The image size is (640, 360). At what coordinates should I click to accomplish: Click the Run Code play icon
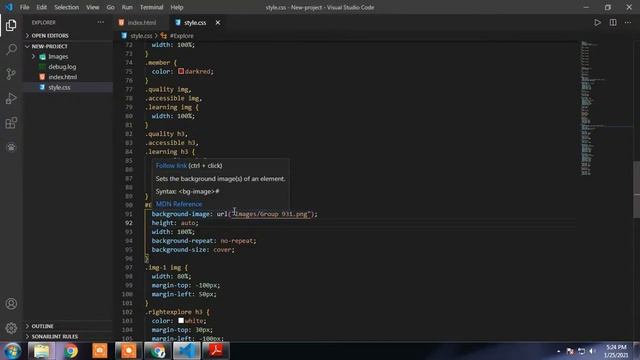pyautogui.click(x=597, y=23)
